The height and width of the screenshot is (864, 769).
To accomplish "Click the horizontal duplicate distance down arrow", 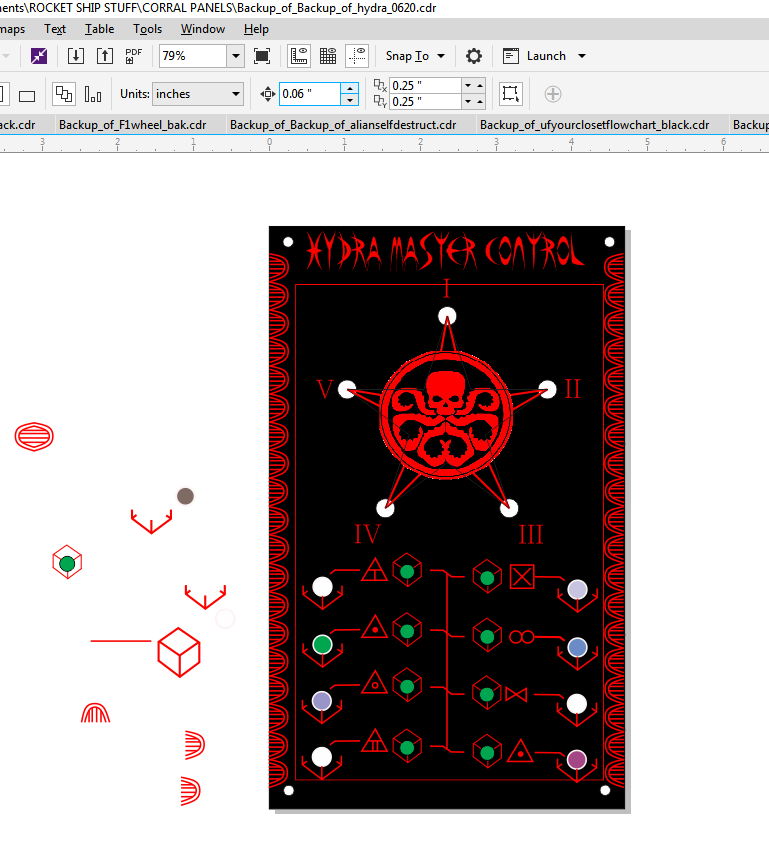I will pos(468,85).
